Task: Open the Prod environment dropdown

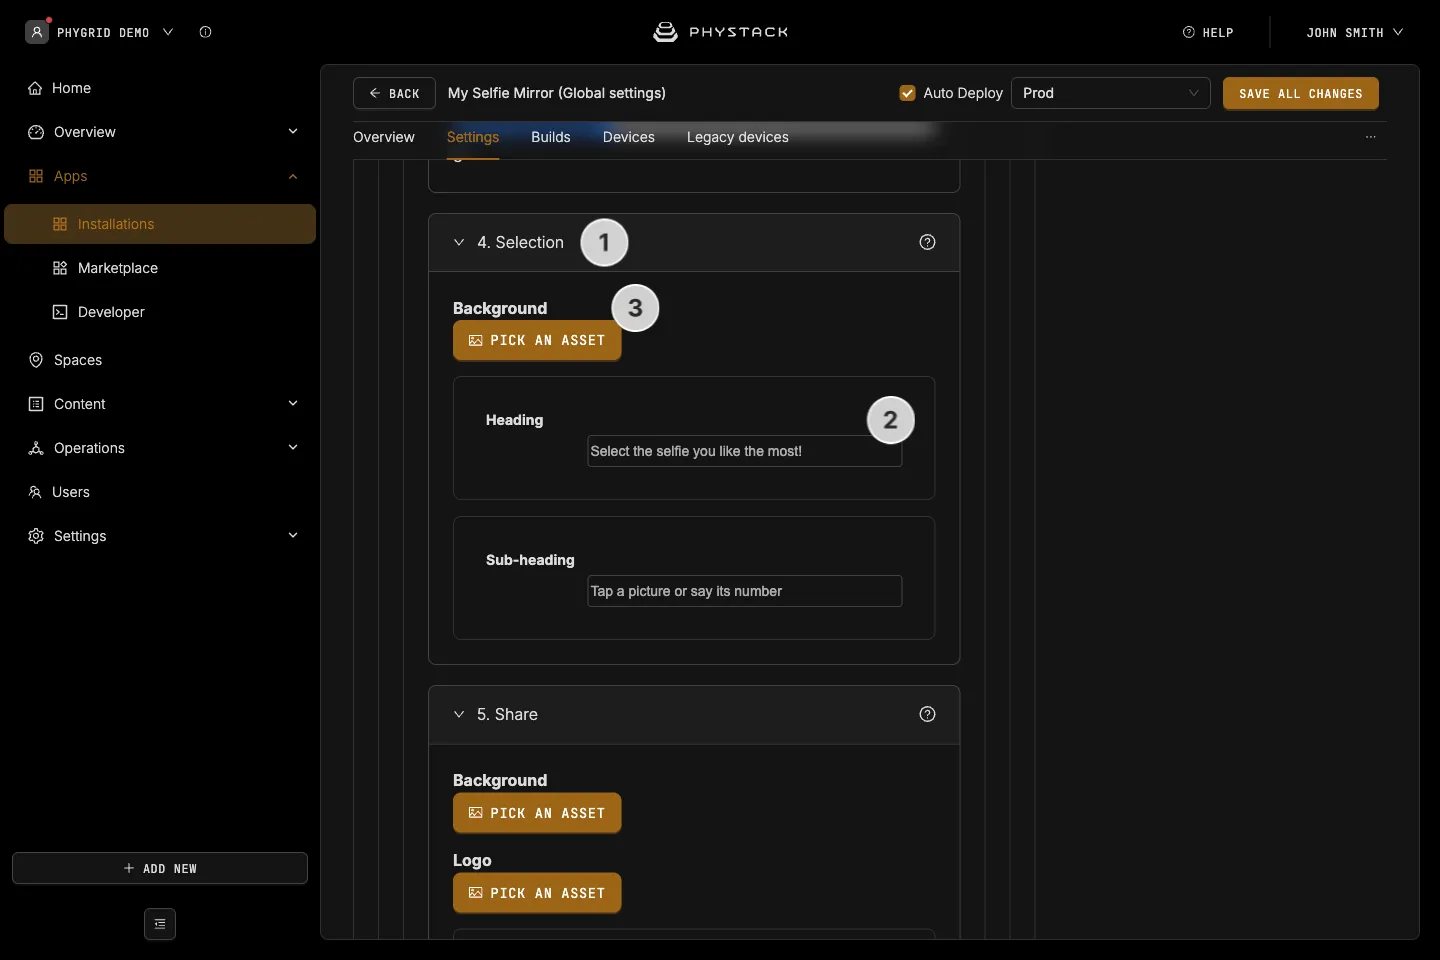Action: point(1111,93)
